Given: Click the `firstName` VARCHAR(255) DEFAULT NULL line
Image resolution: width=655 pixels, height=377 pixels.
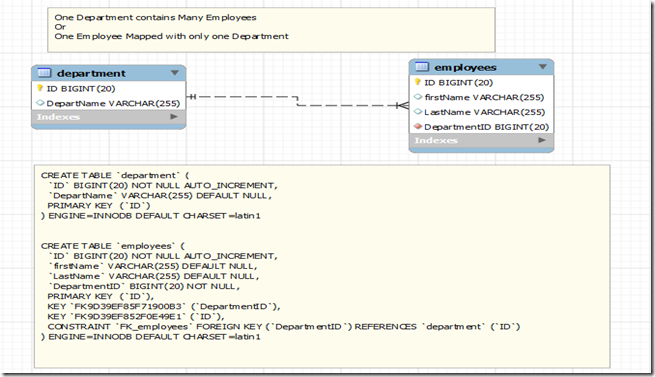Looking at the screenshot, I should pyautogui.click(x=153, y=266).
